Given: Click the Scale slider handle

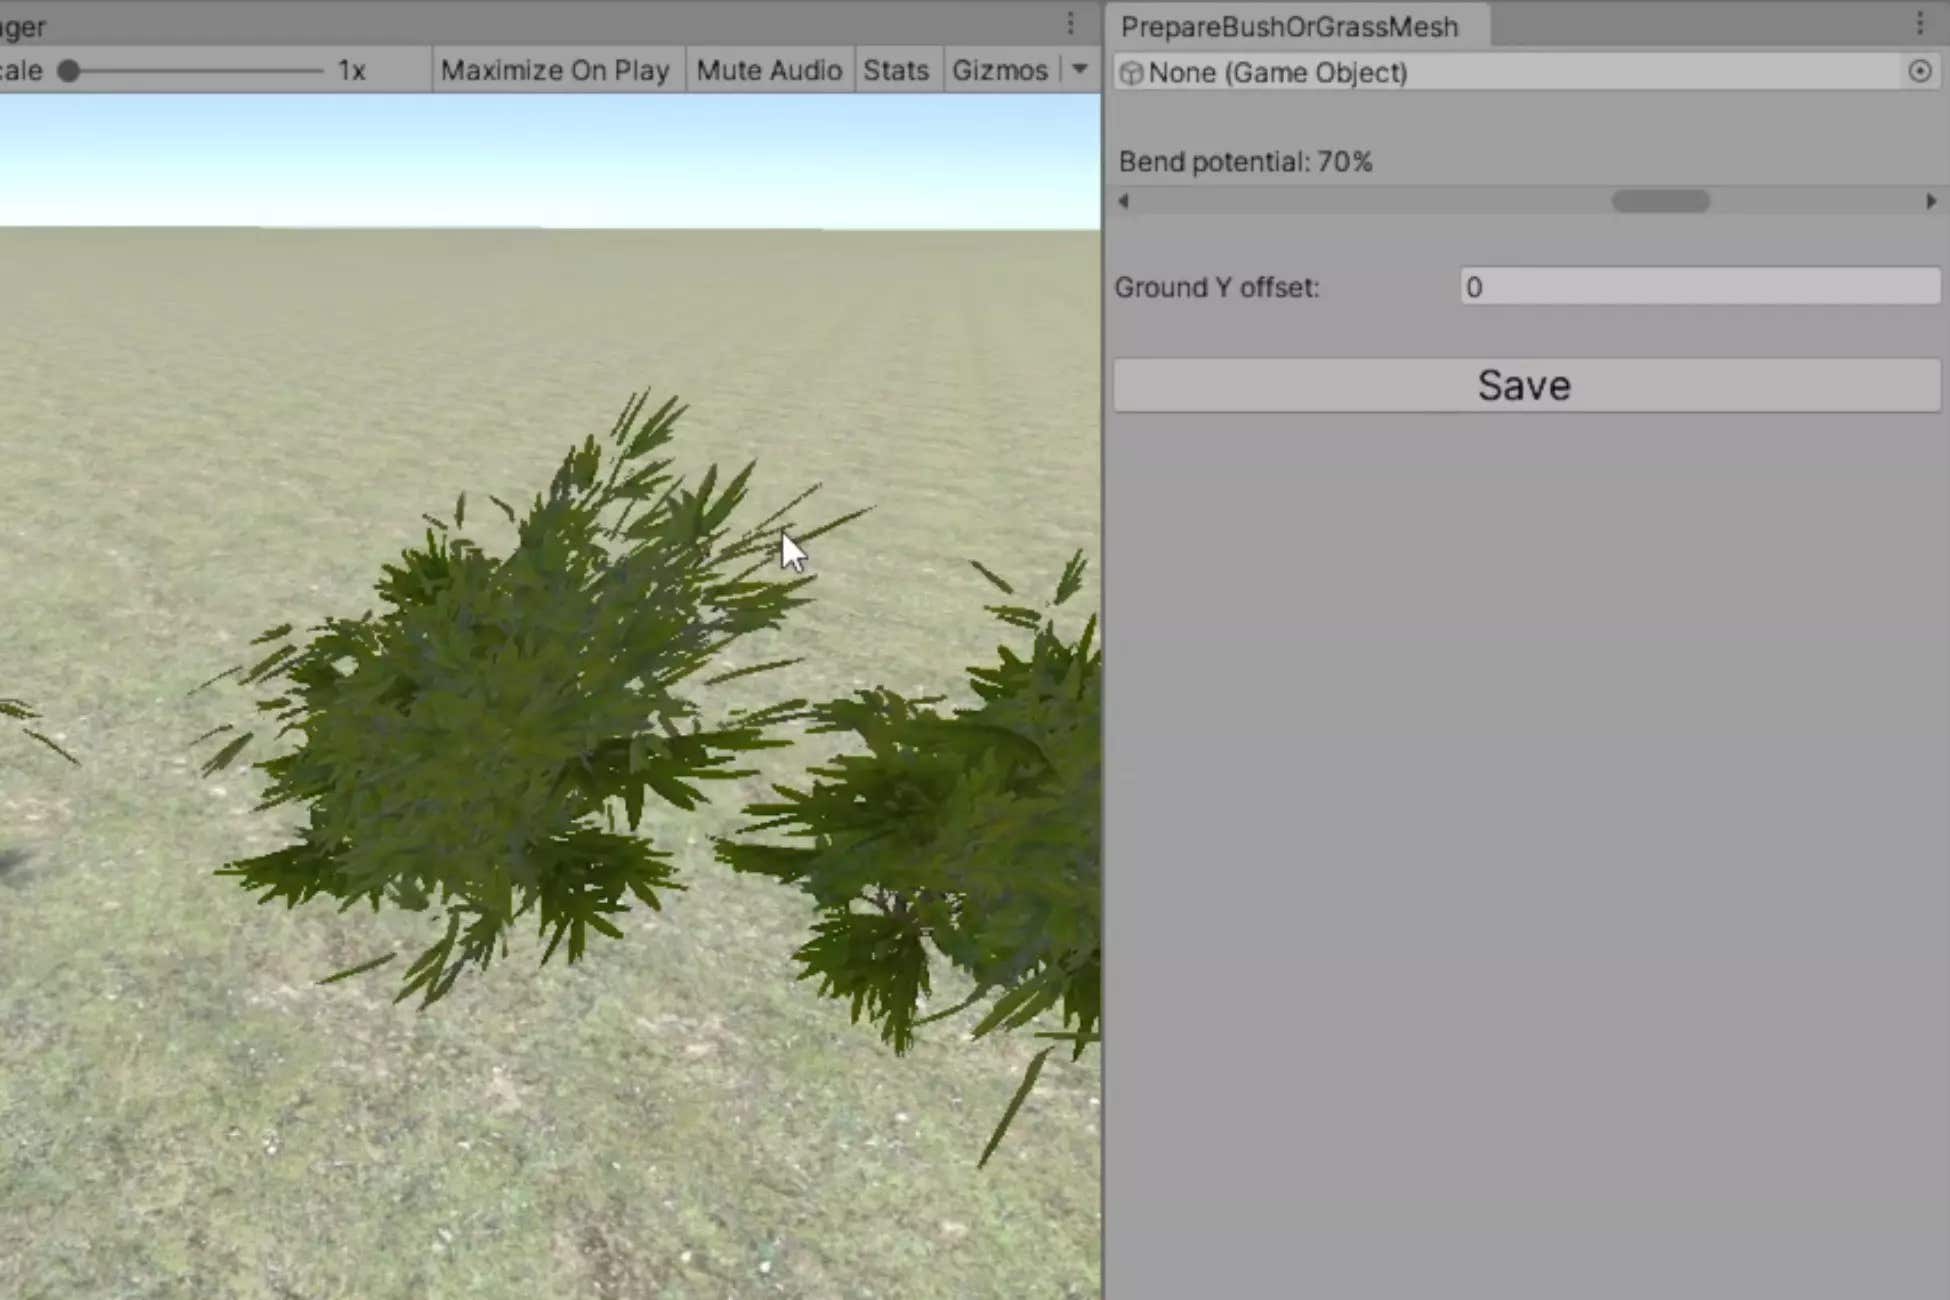Looking at the screenshot, I should [x=70, y=70].
